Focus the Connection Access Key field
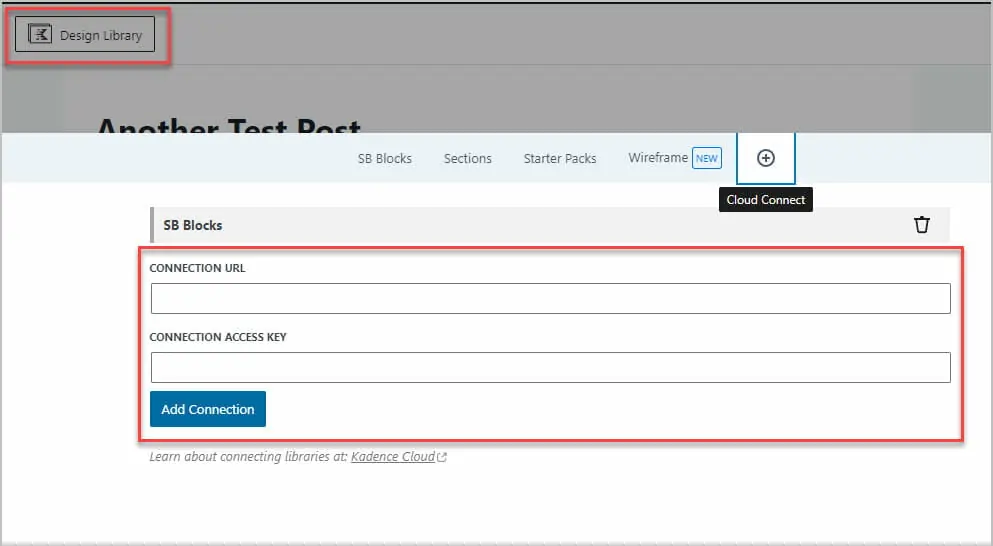 pos(550,367)
